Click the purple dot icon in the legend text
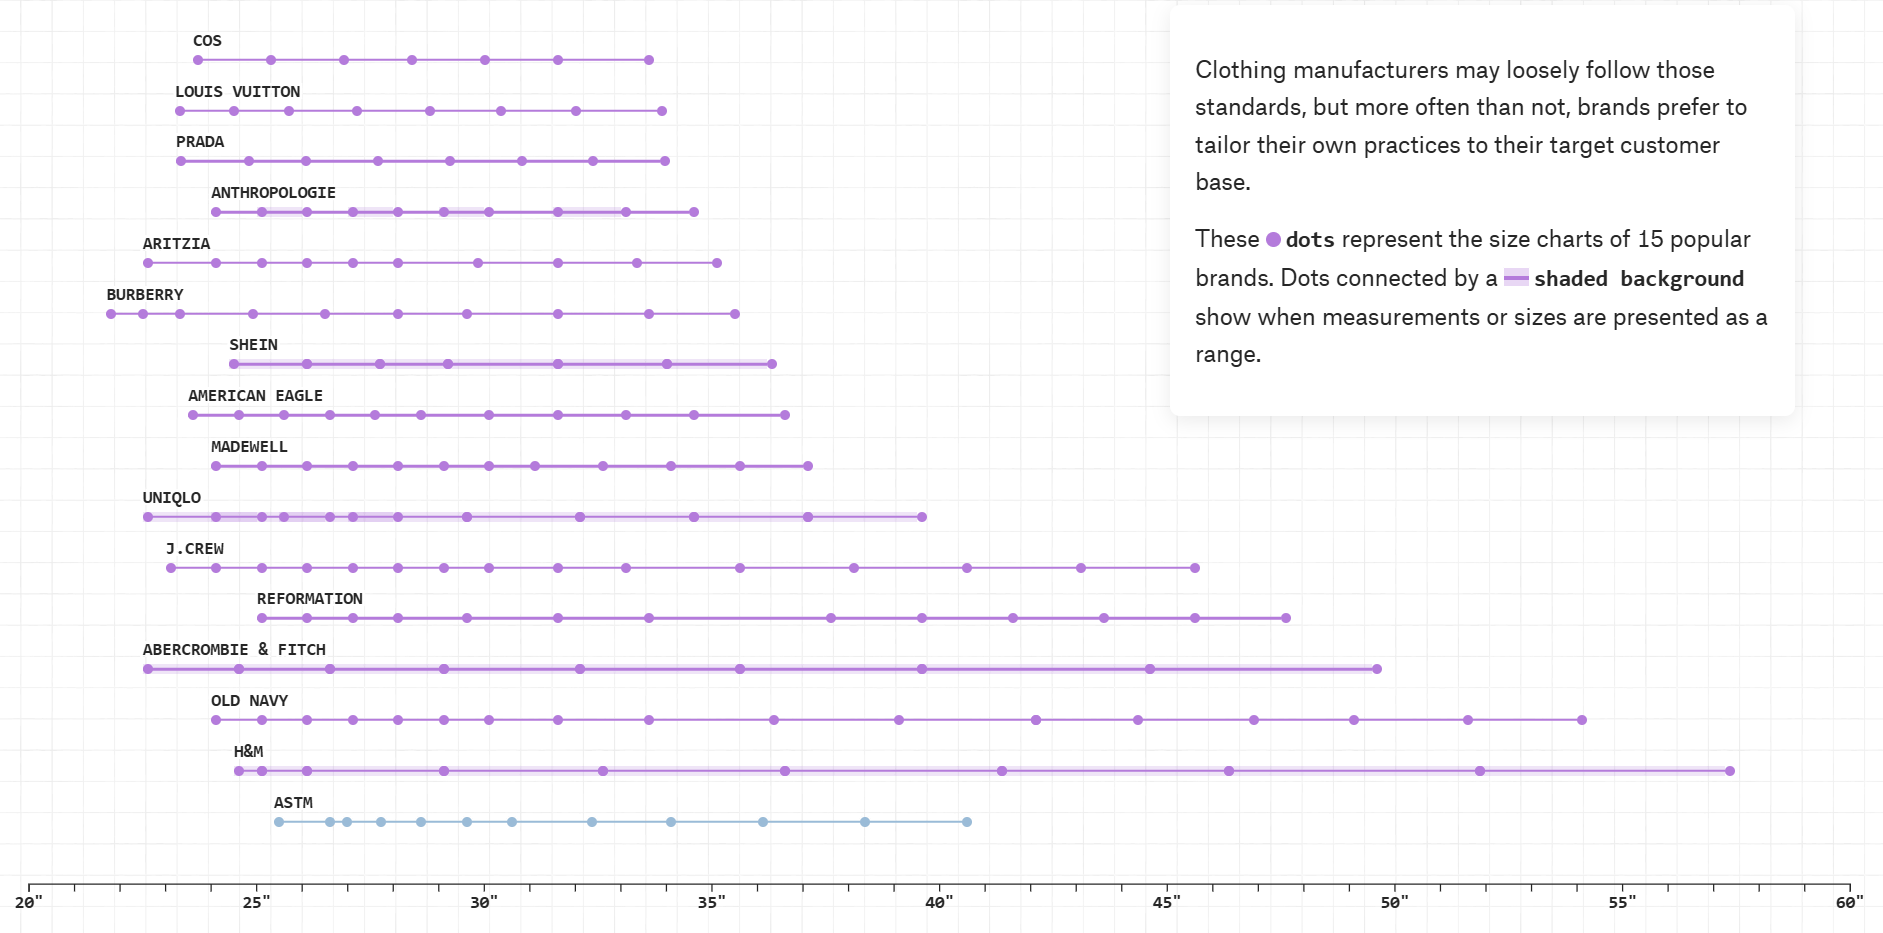Image resolution: width=1883 pixels, height=933 pixels. 1273,240
